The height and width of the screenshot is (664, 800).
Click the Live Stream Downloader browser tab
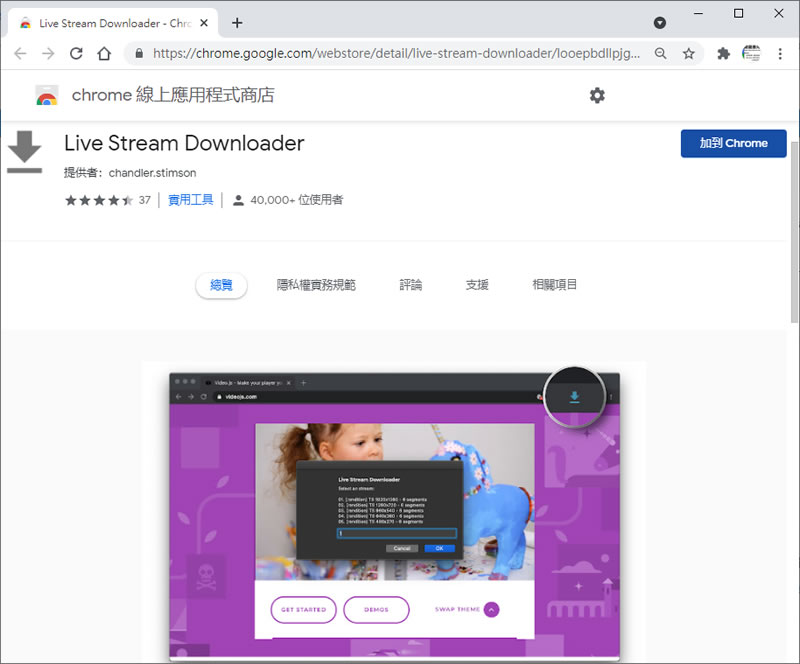[x=113, y=23]
